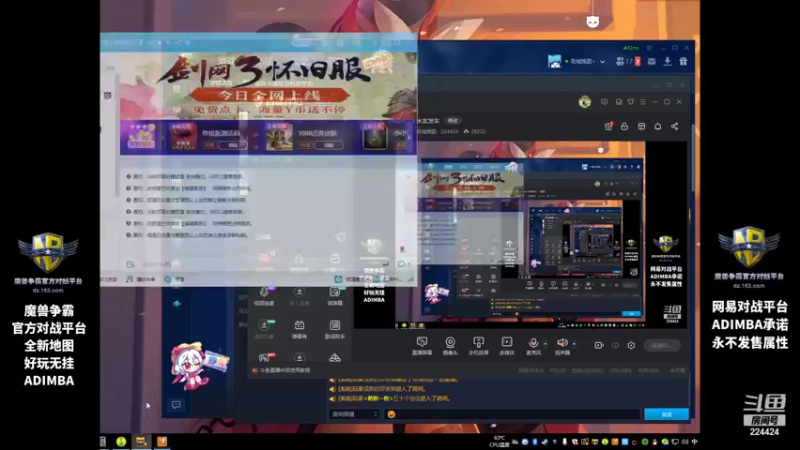Image resolution: width=800 pixels, height=450 pixels.
Task: Click the chat bubble icon in the platform sidebar
Action: pyautogui.click(x=176, y=405)
